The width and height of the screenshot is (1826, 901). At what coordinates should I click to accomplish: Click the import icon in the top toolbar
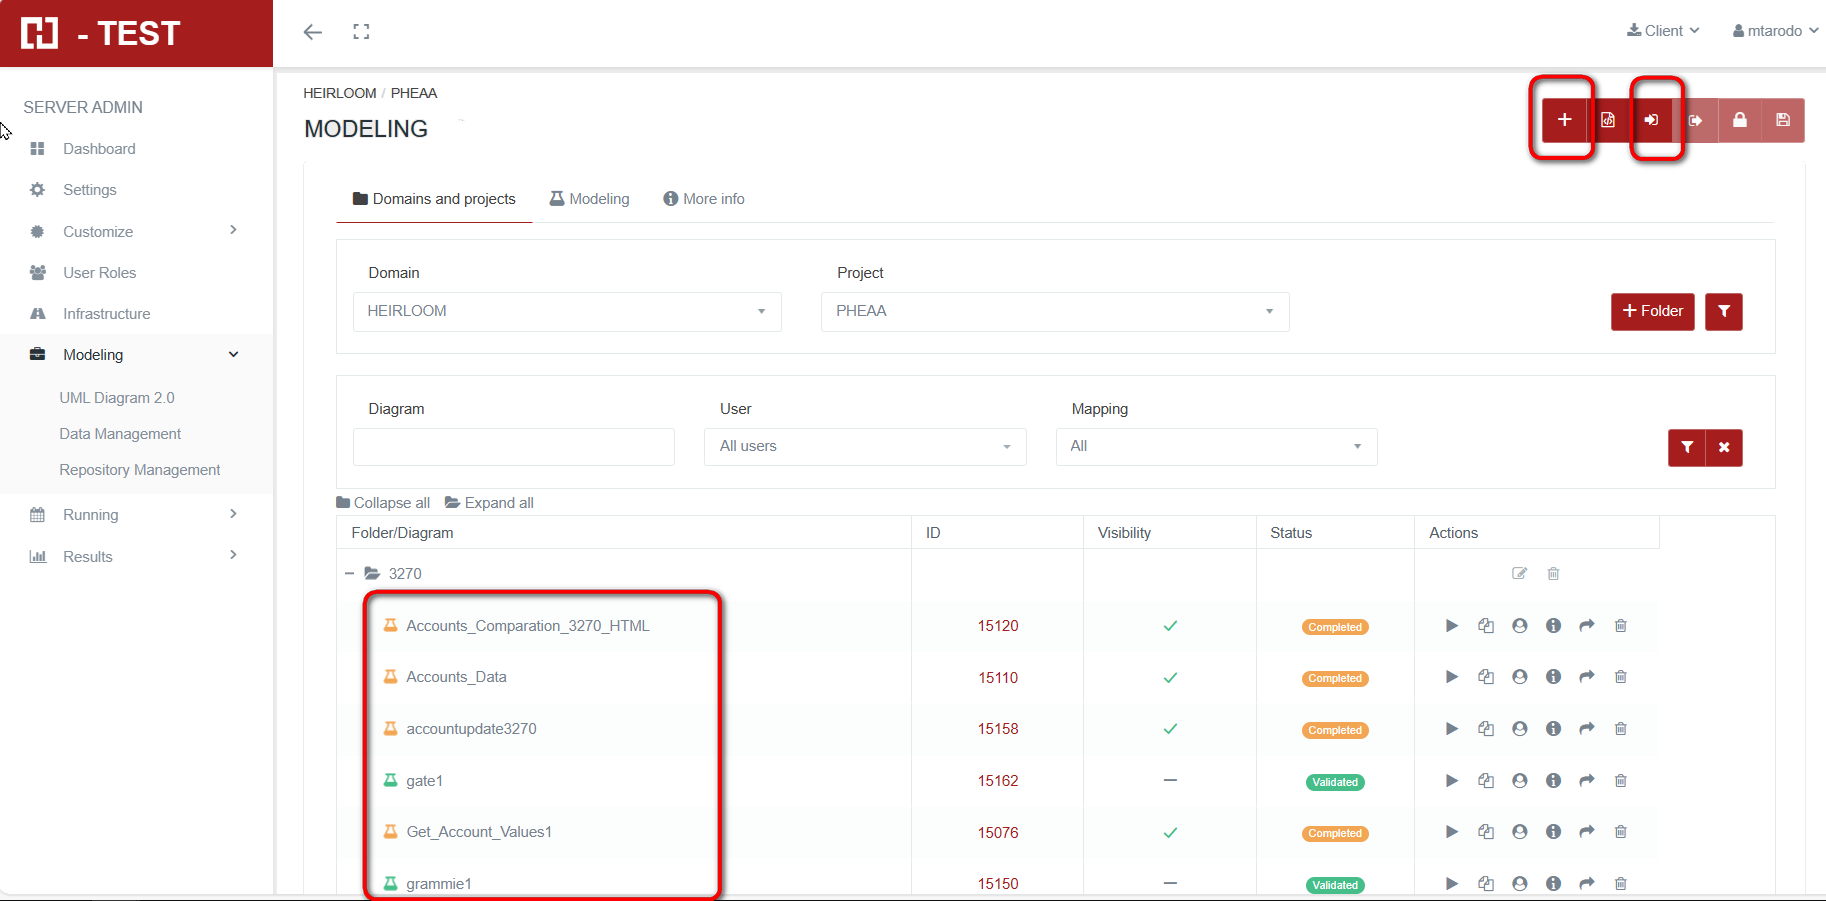pyautogui.click(x=1651, y=120)
